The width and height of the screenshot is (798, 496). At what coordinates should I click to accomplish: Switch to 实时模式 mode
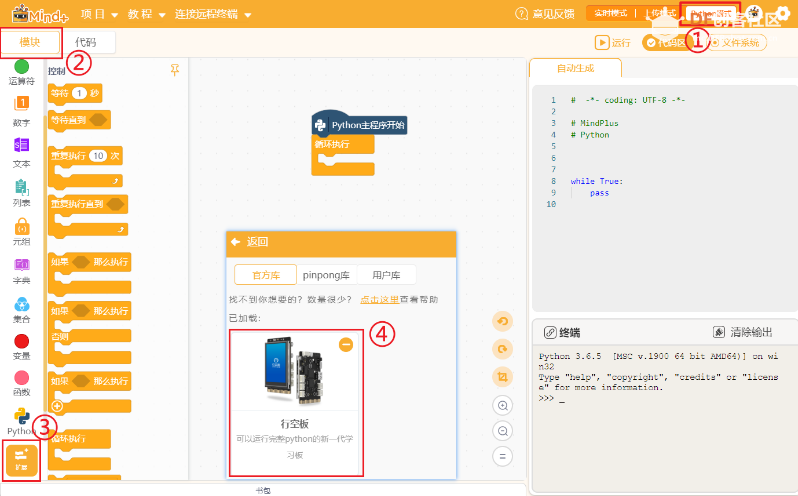pyautogui.click(x=611, y=14)
